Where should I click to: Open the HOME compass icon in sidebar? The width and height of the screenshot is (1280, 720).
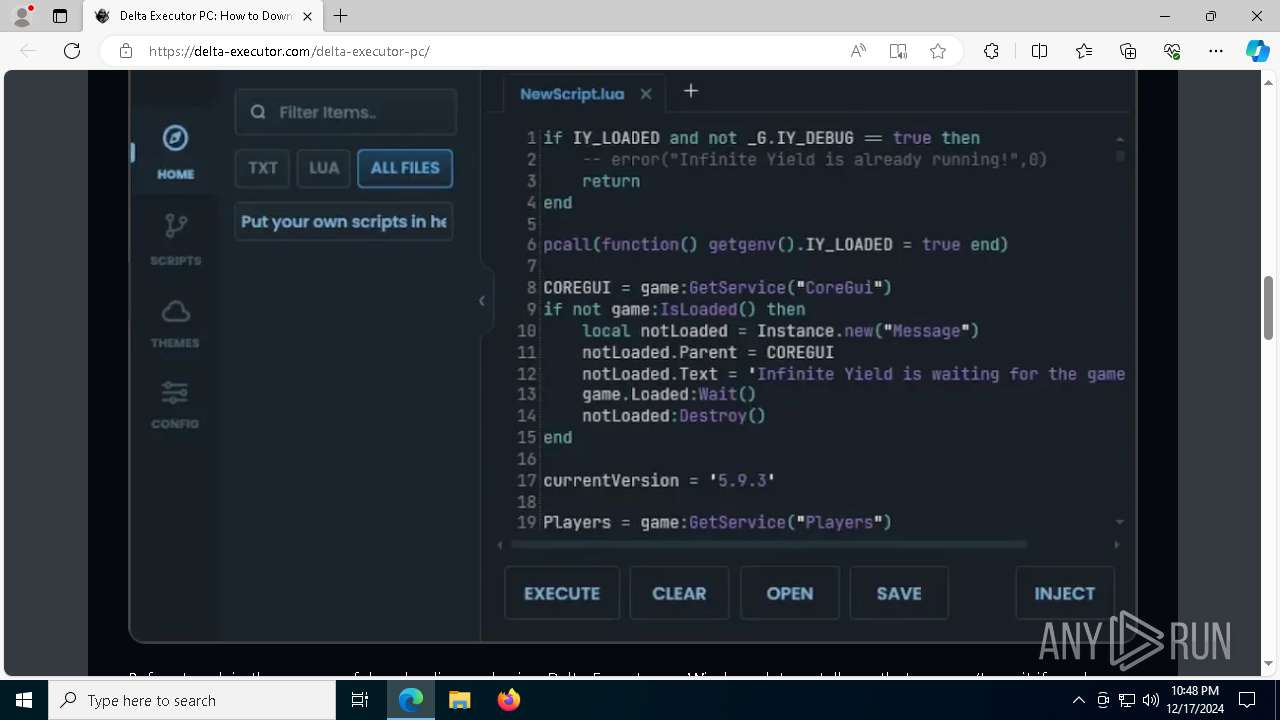point(175,138)
